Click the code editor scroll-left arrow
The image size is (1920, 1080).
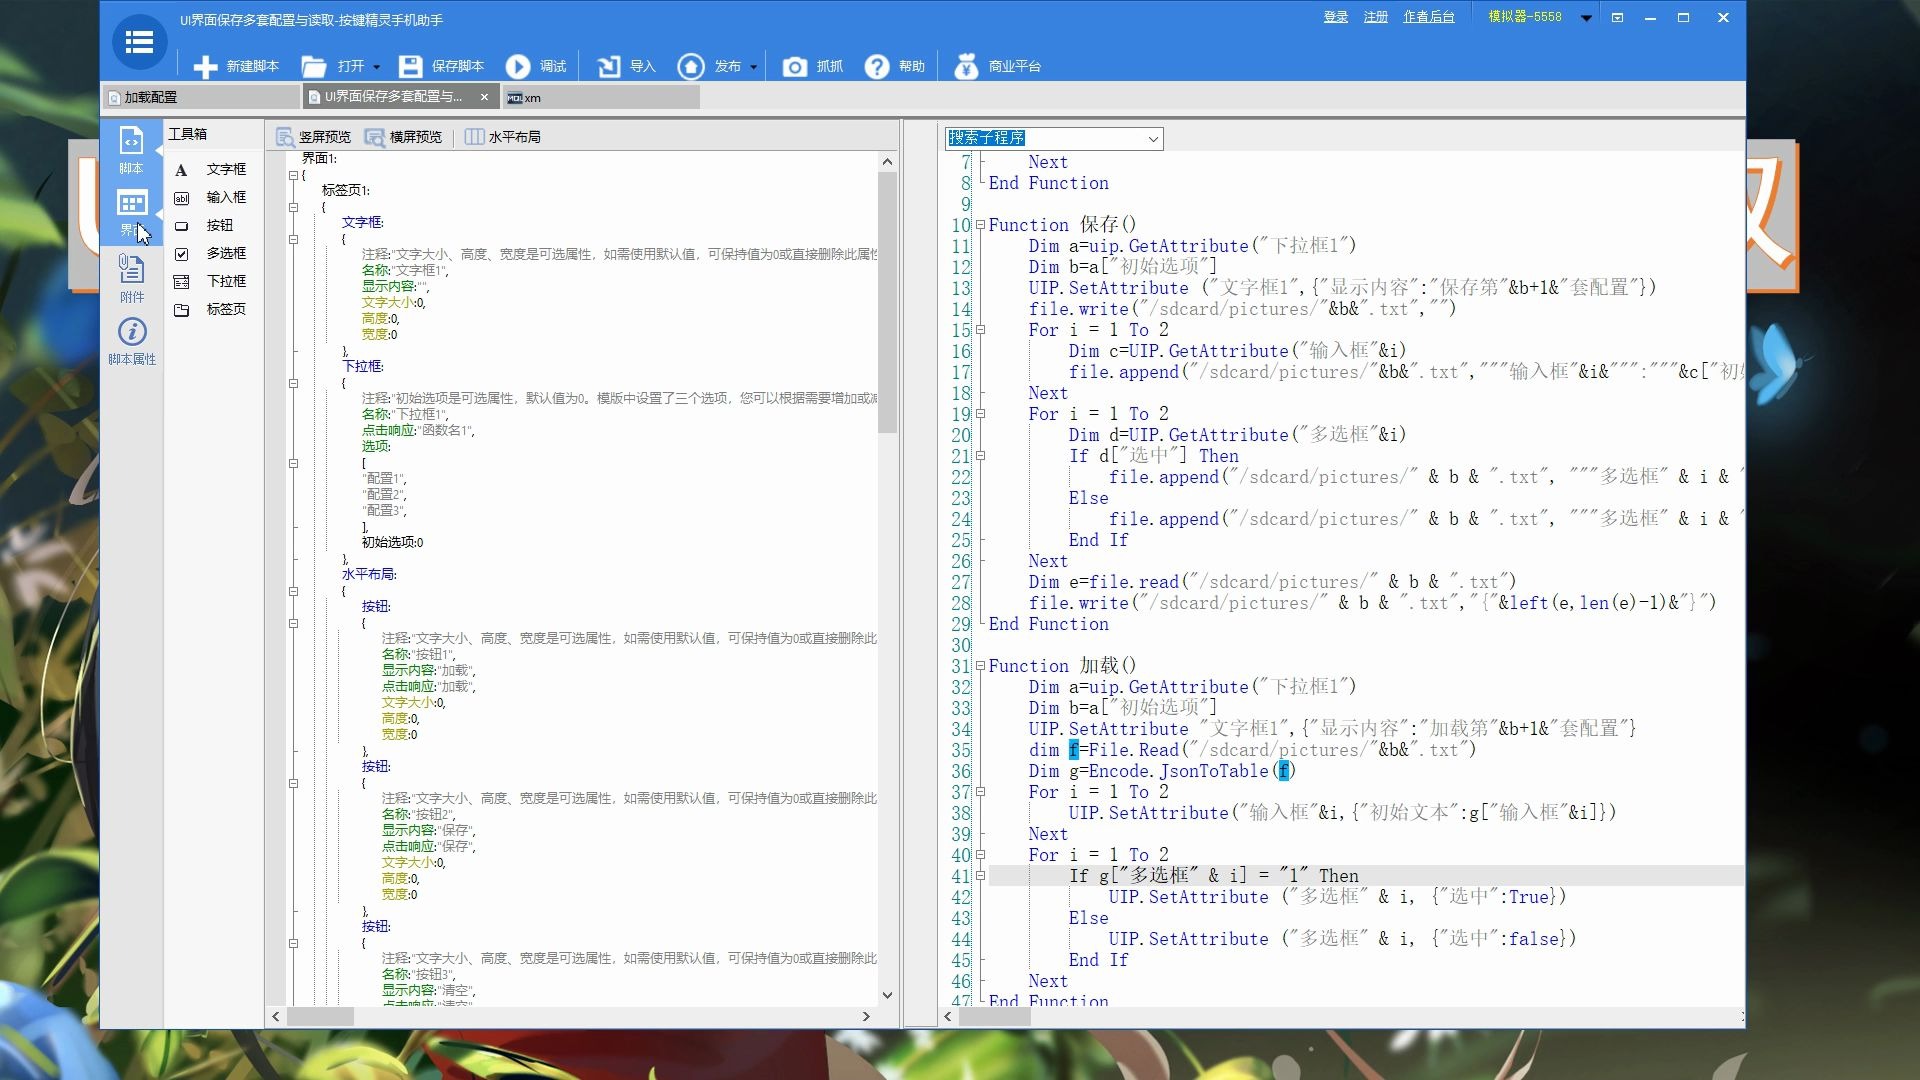coord(948,1017)
